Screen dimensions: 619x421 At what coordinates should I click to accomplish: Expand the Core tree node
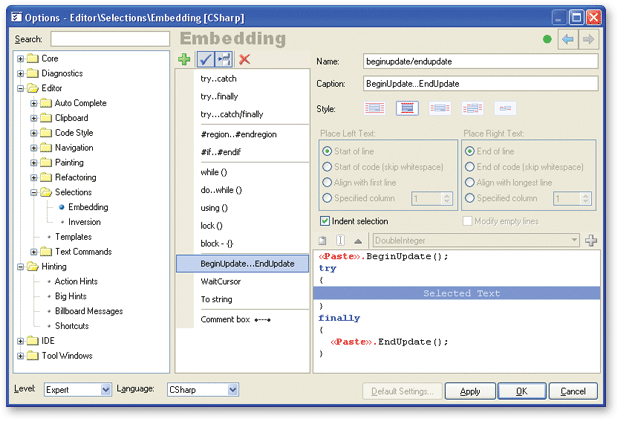point(21,59)
